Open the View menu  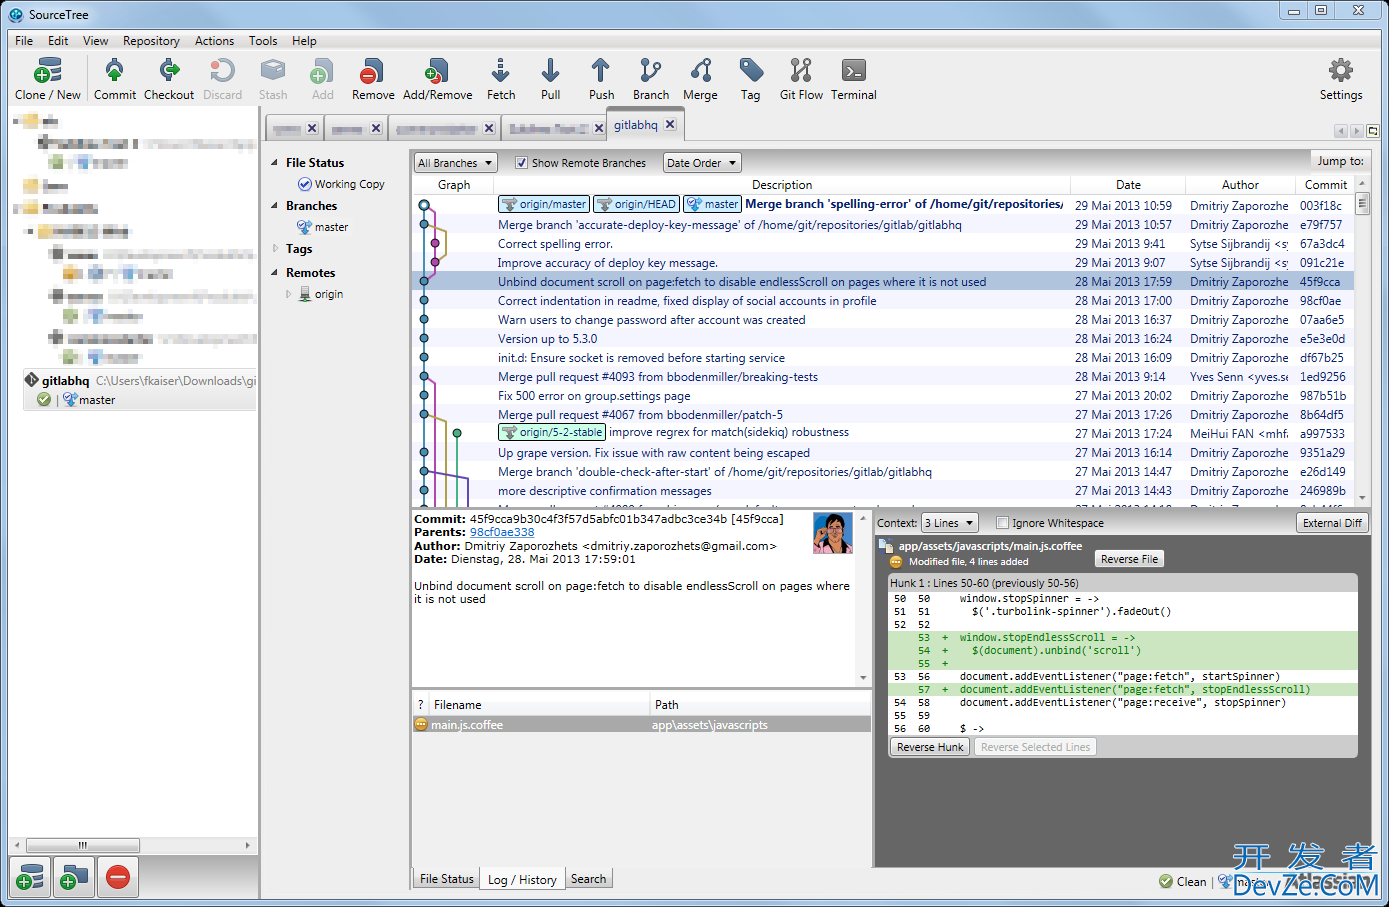96,41
